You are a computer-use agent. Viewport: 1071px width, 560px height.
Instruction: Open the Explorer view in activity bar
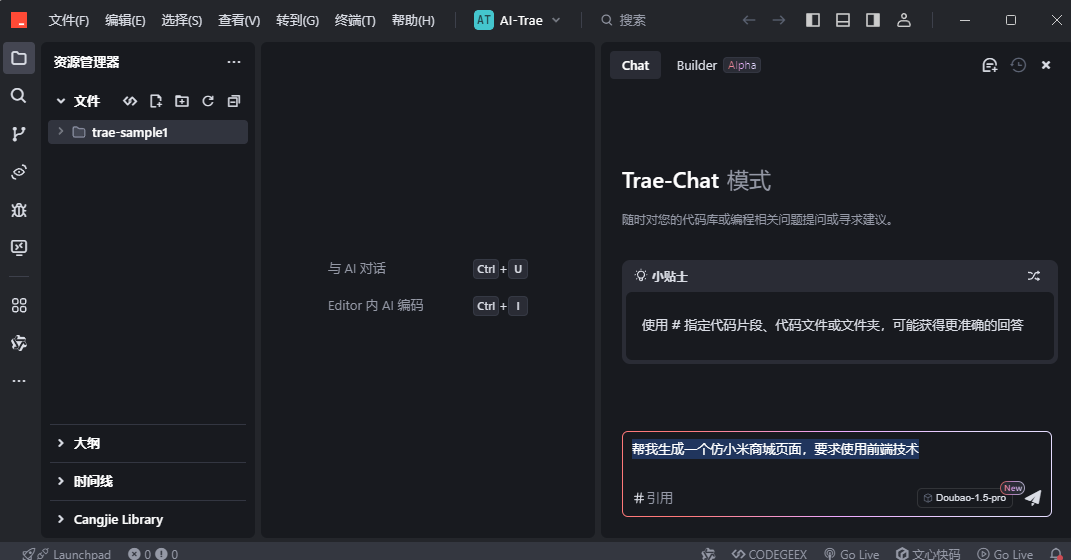[x=19, y=58]
